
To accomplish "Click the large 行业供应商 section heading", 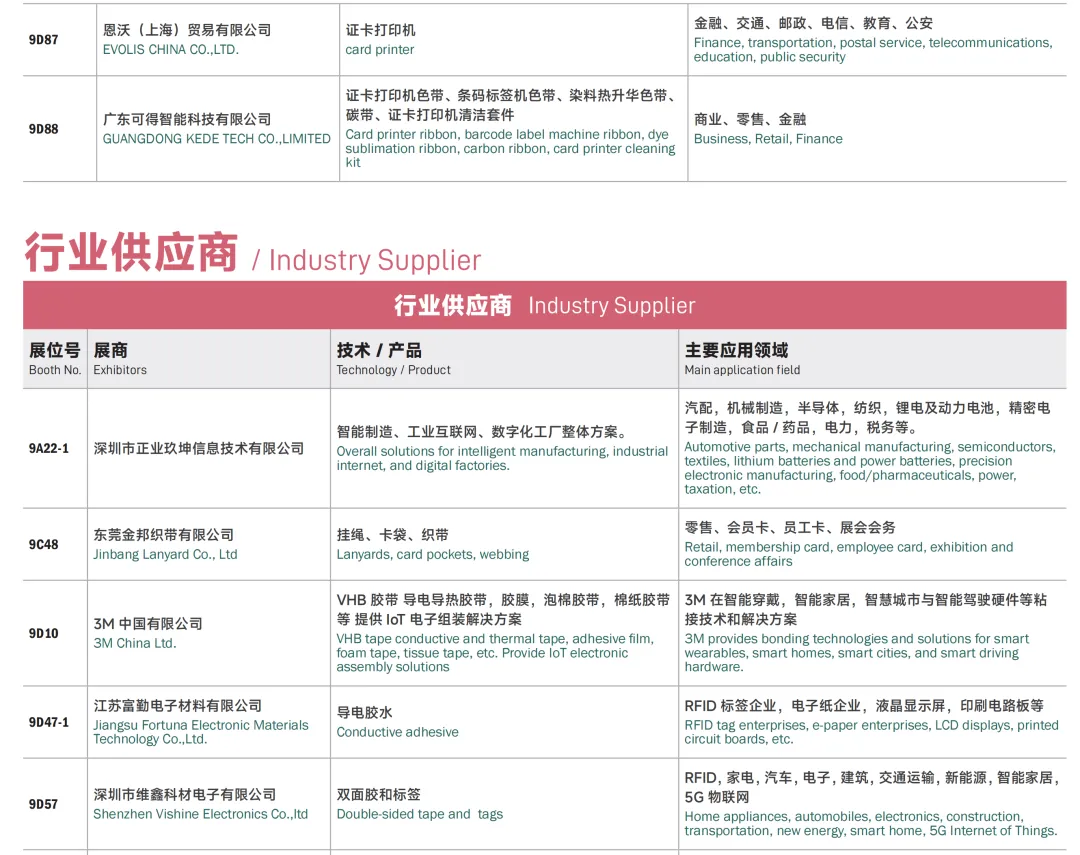I will 131,252.
